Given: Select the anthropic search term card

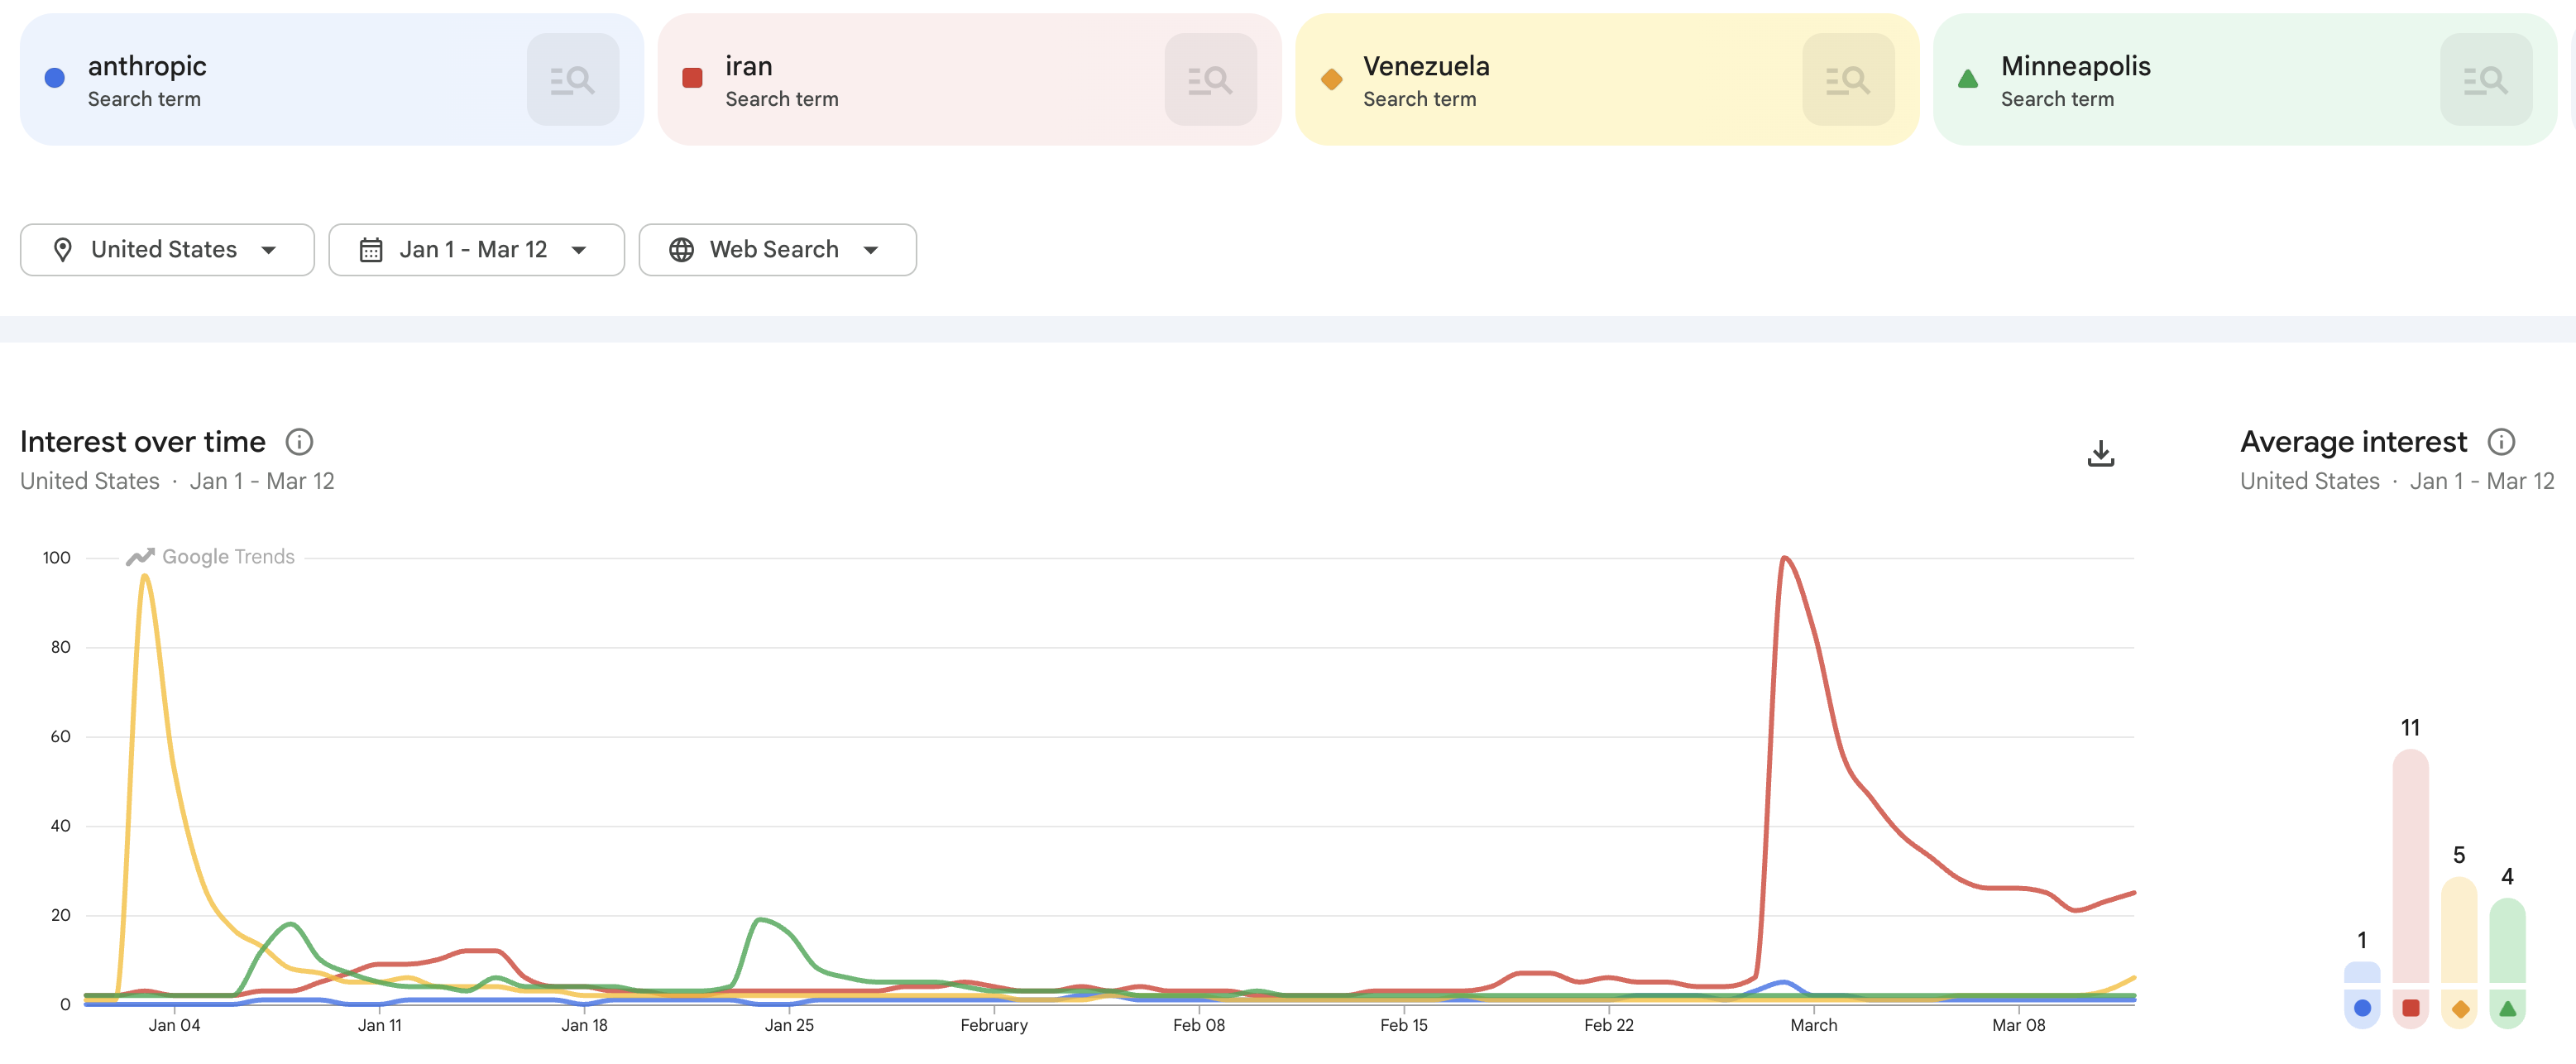Looking at the screenshot, I should click(x=332, y=79).
